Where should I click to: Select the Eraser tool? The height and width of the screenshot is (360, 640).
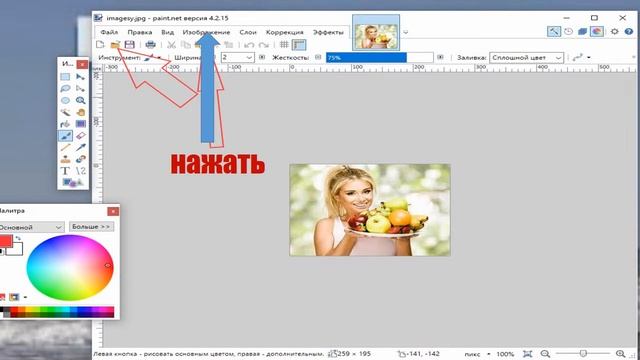(x=80, y=136)
